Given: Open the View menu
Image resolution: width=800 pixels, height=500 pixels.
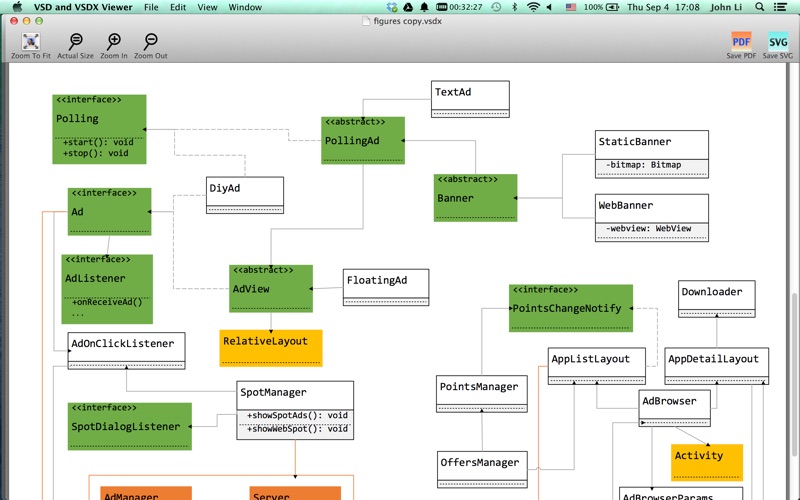Looking at the screenshot, I should (207, 7).
